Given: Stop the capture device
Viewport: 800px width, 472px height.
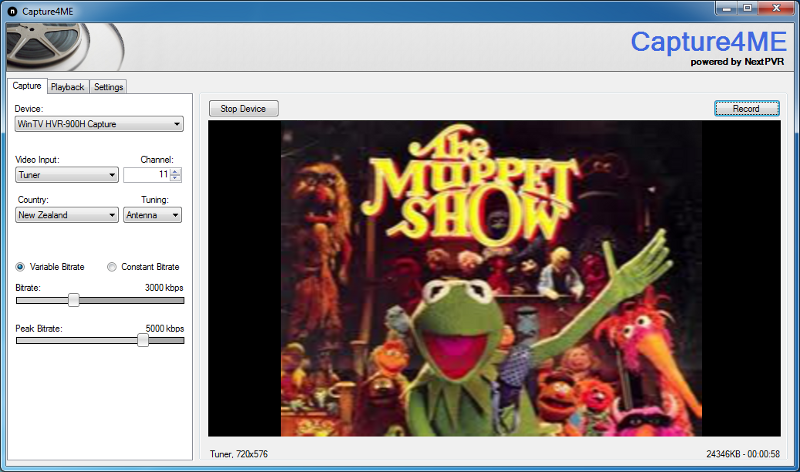Looking at the screenshot, I should 243,109.
